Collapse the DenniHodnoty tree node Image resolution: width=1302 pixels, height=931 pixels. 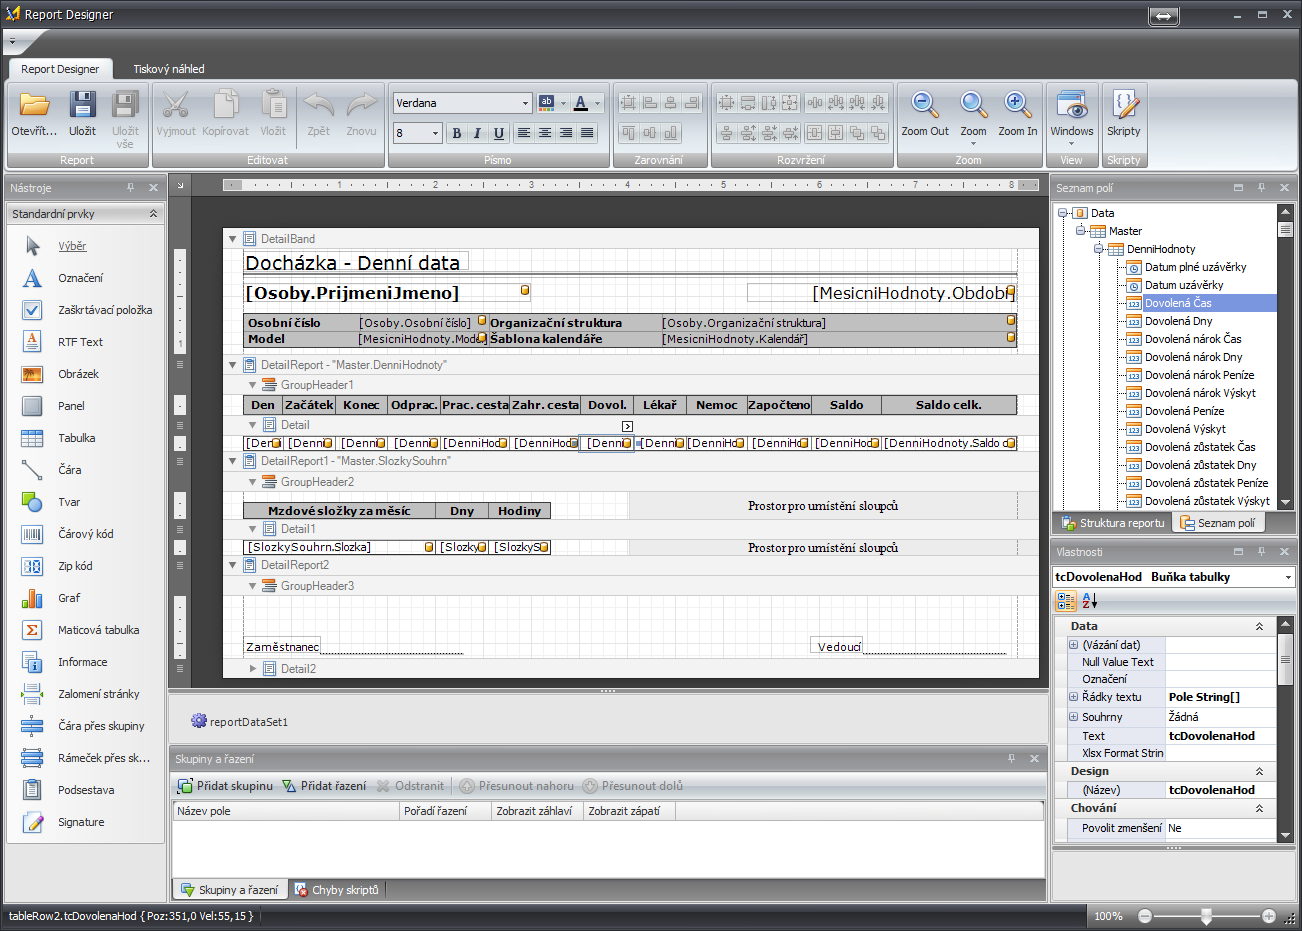pos(1098,249)
